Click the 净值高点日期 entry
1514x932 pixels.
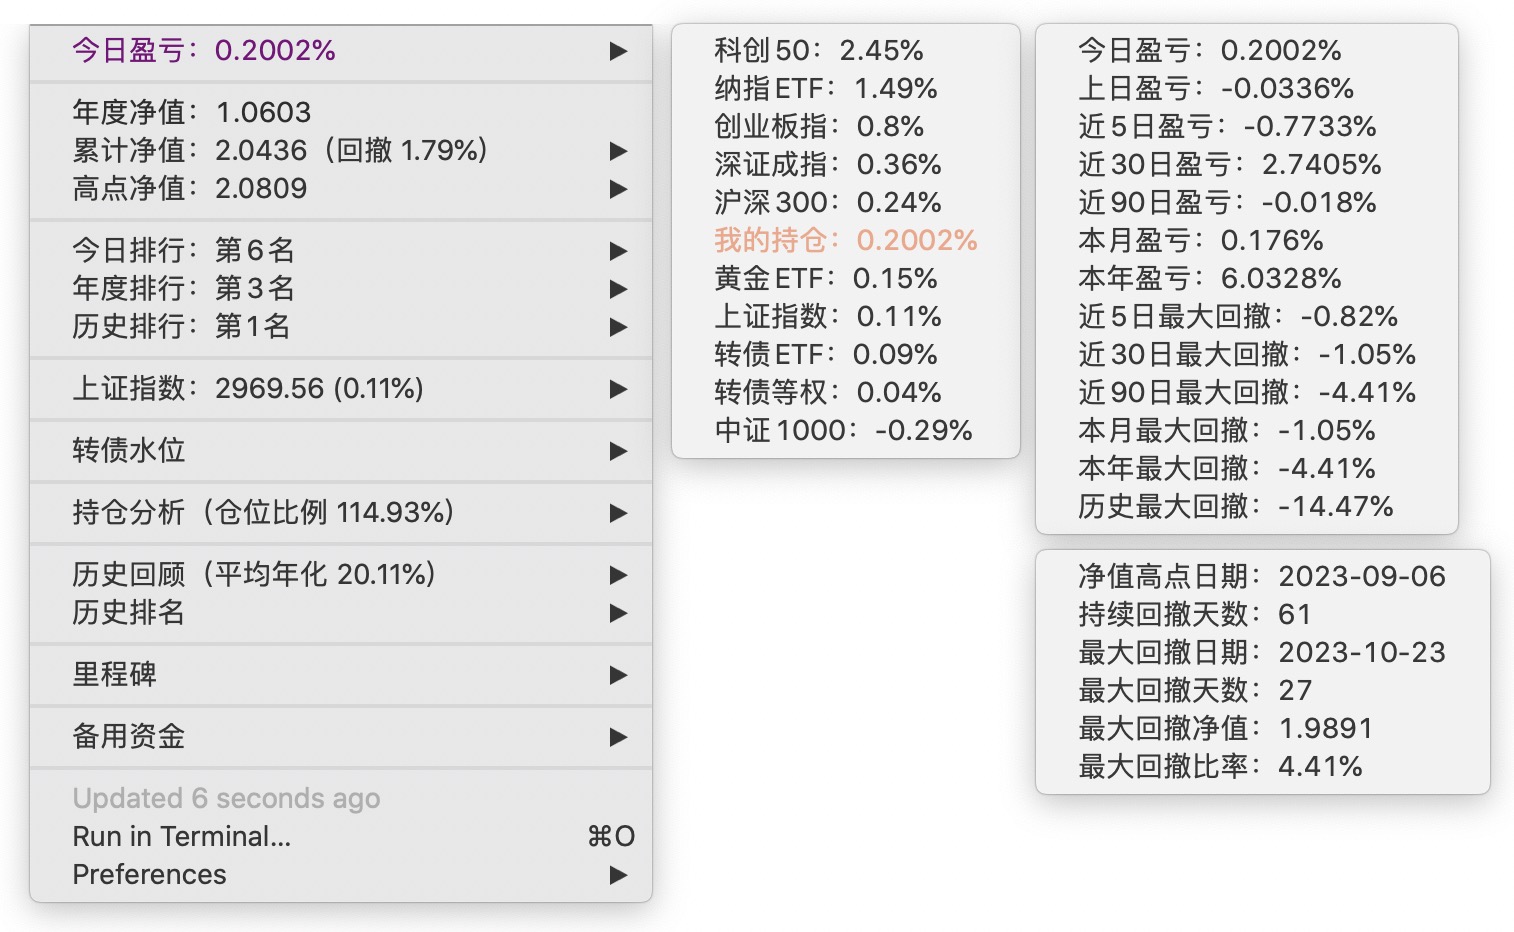1261,576
